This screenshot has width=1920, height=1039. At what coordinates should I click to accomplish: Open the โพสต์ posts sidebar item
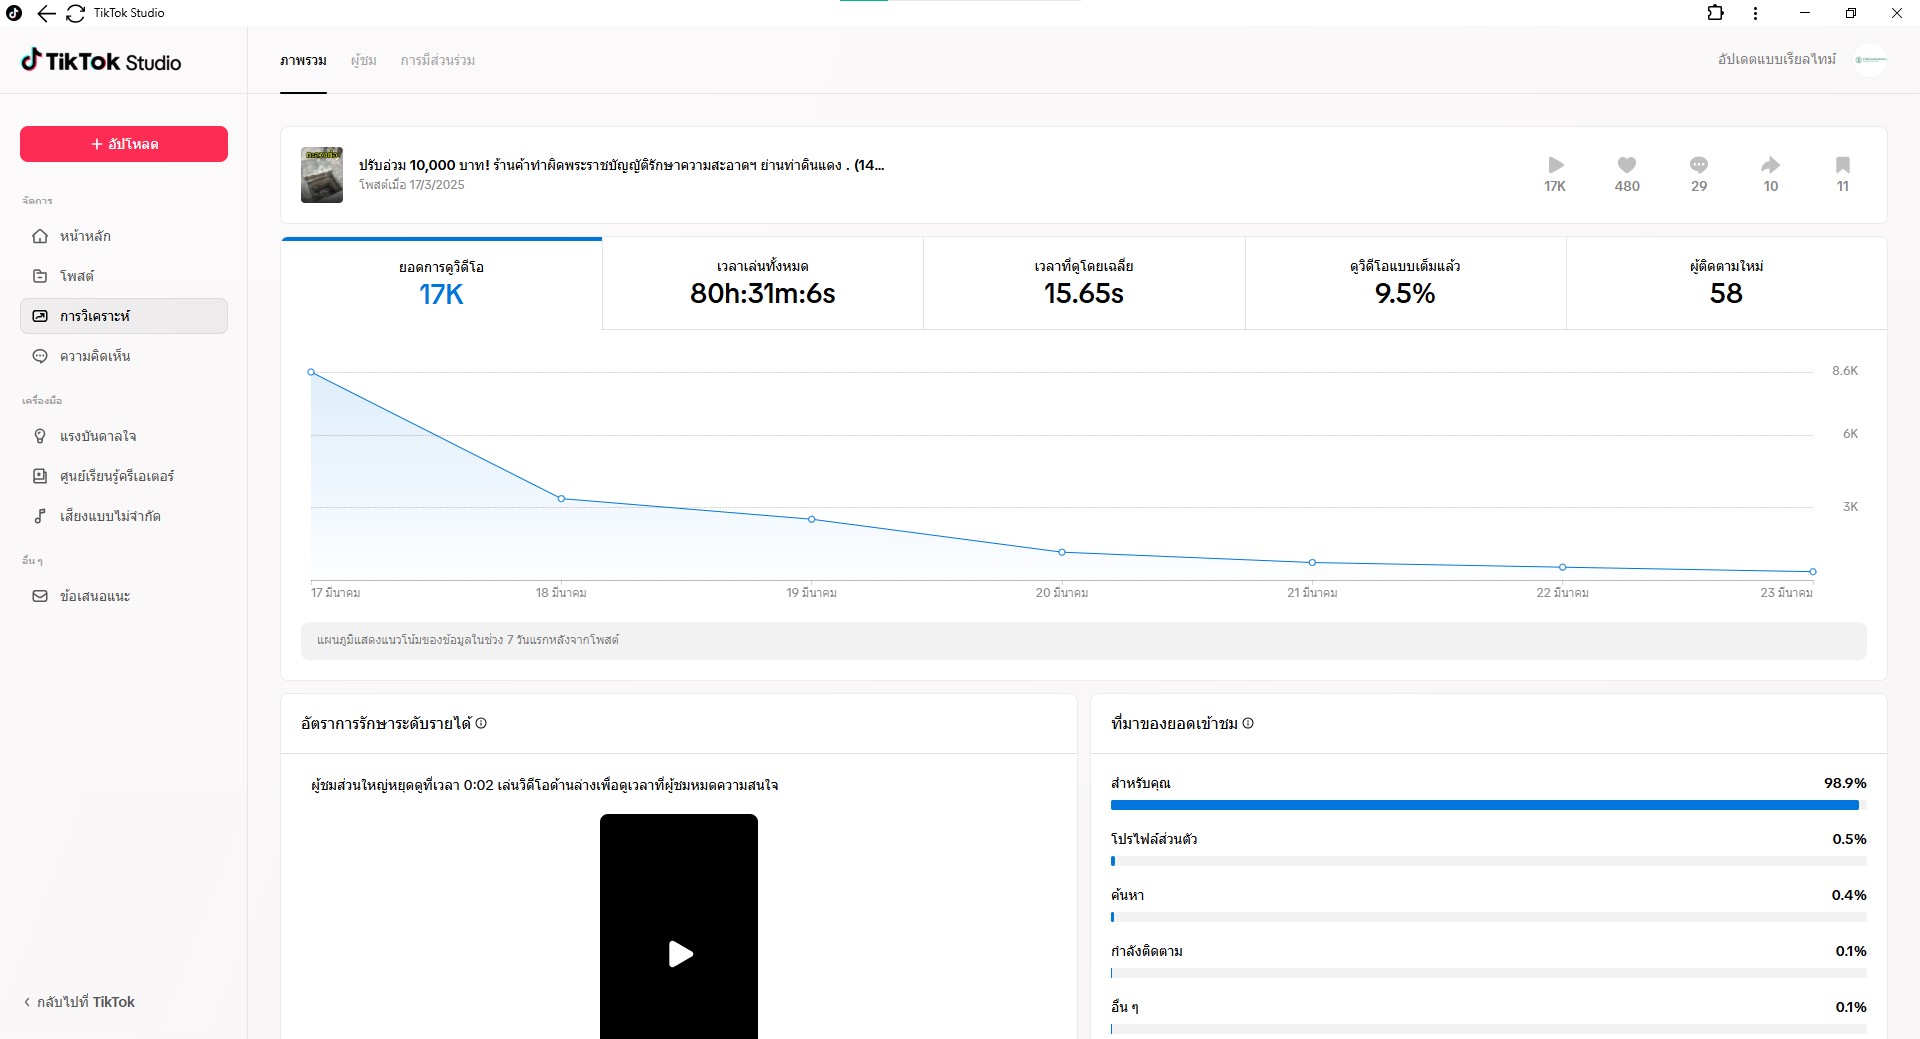76,276
